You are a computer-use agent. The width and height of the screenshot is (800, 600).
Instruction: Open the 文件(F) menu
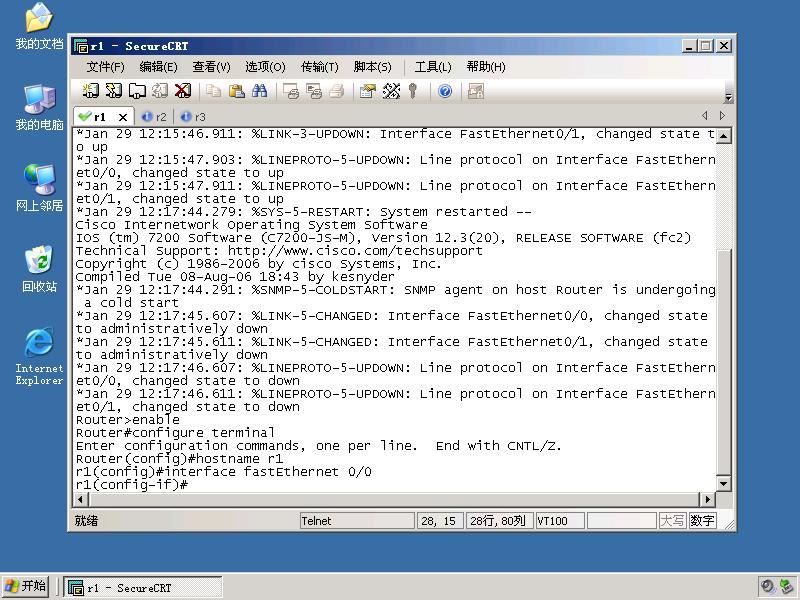(105, 67)
